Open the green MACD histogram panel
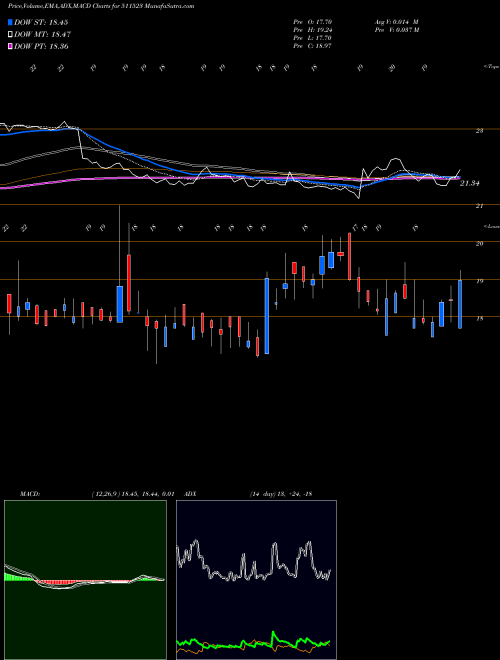This screenshot has height=660, width=500. tap(85, 580)
